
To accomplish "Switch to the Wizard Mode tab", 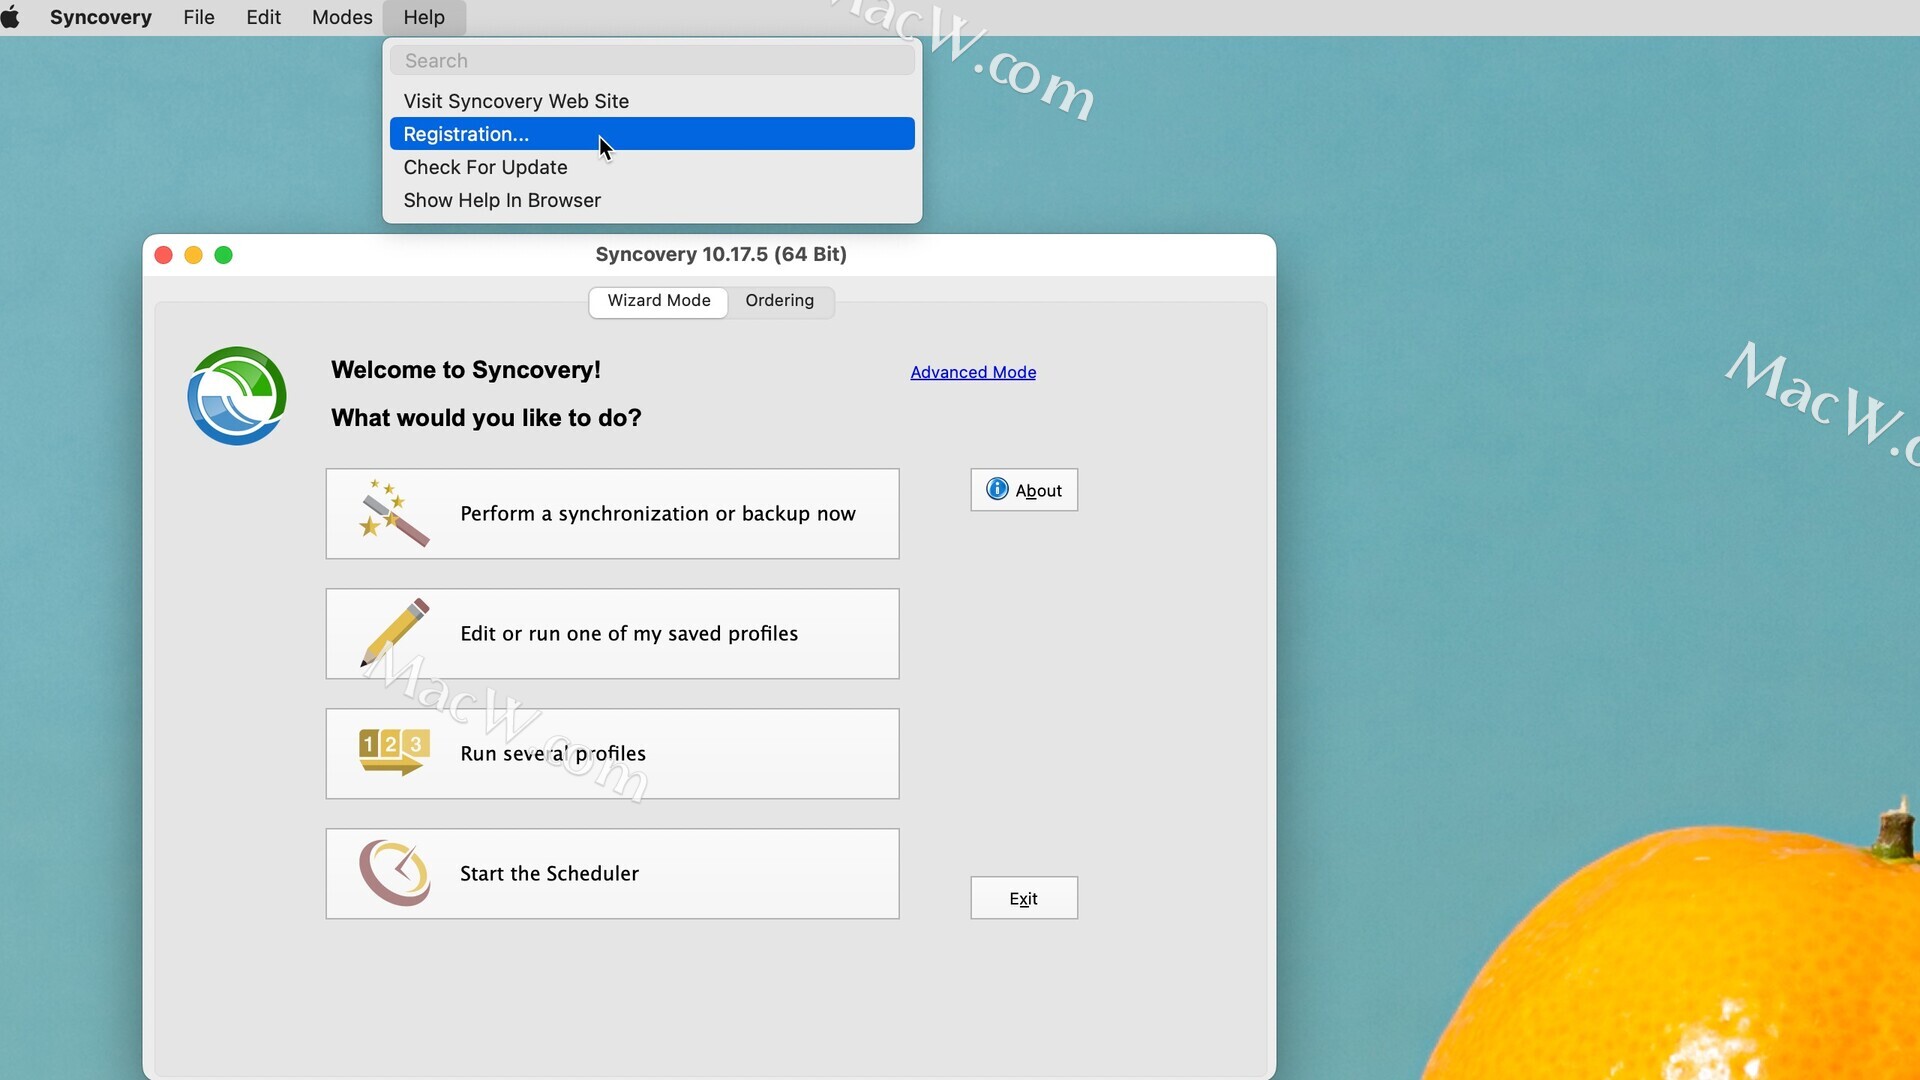I will 659,301.
